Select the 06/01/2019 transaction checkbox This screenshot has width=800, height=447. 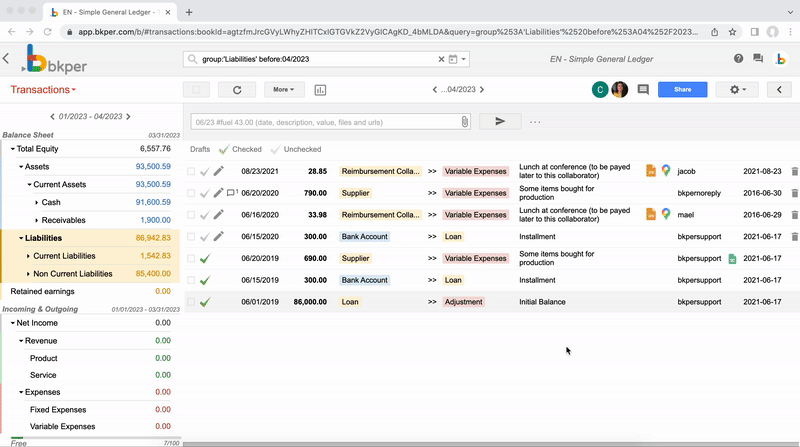pyautogui.click(x=191, y=302)
